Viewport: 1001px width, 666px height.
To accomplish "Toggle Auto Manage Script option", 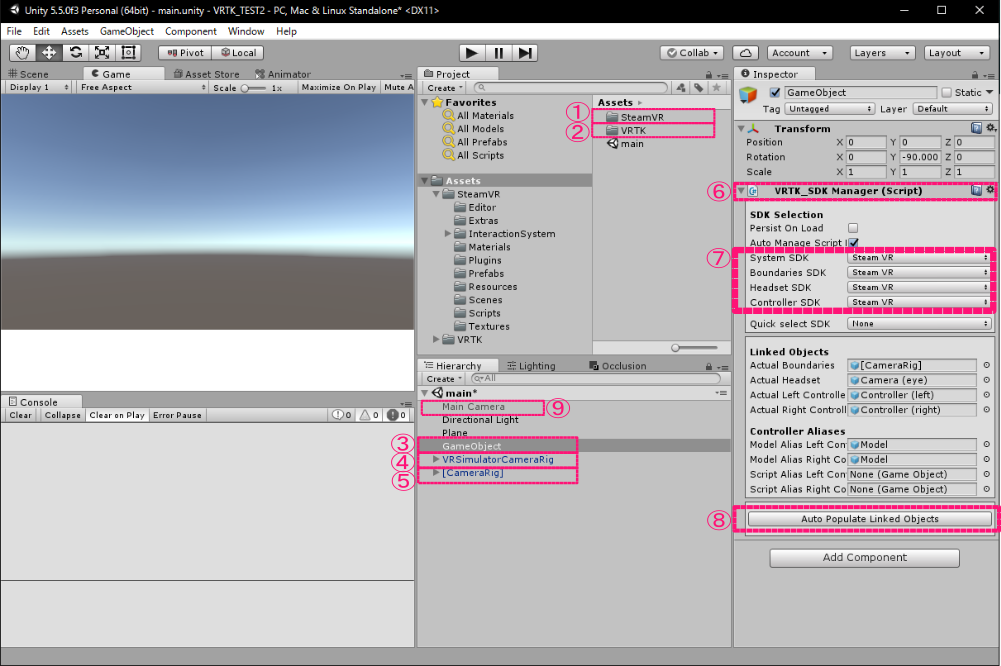I will tap(854, 243).
